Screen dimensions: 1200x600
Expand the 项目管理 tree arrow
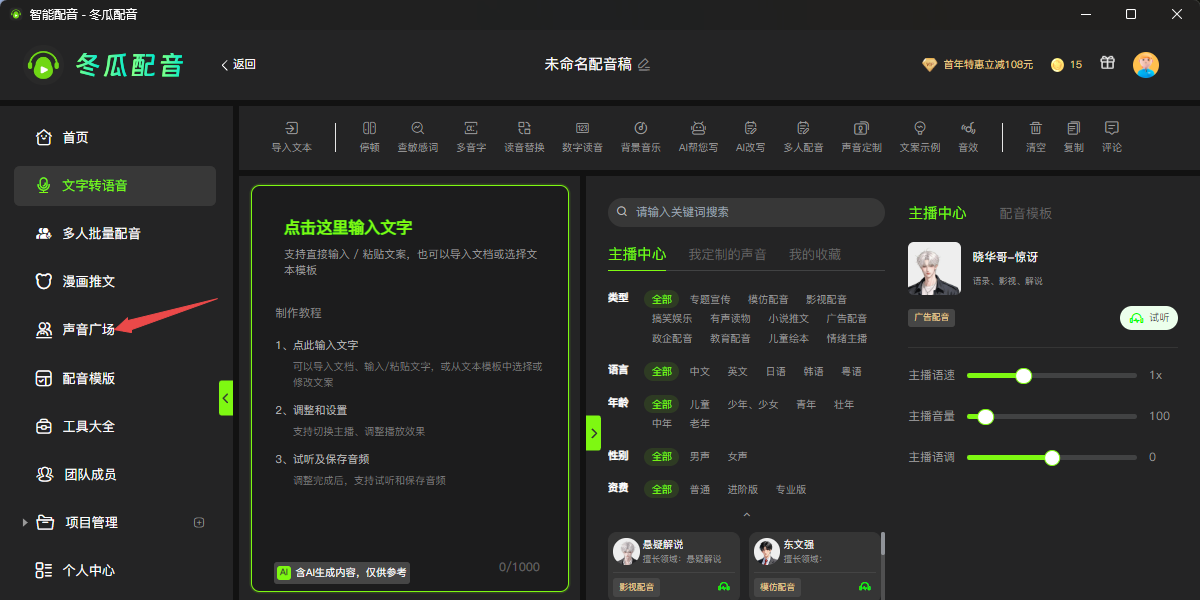[23, 522]
